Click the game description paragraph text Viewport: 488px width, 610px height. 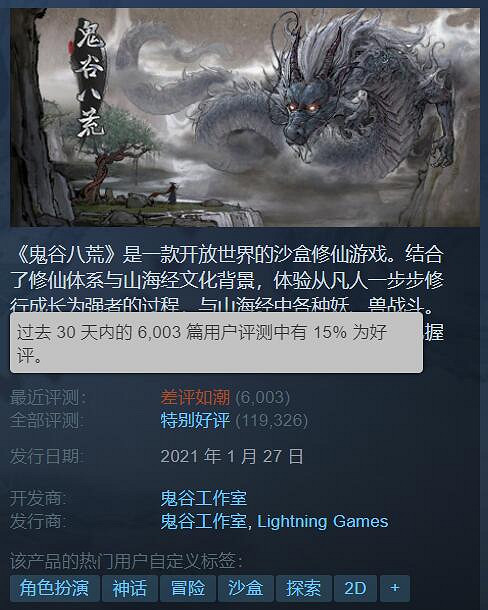[x=228, y=280]
